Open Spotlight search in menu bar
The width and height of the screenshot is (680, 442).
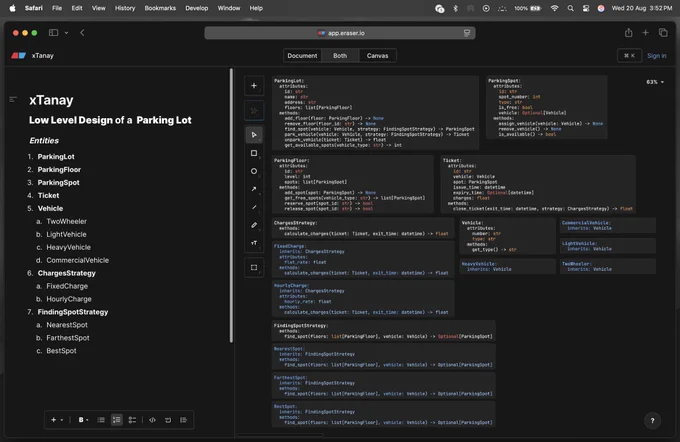pyautogui.click(x=570, y=8)
